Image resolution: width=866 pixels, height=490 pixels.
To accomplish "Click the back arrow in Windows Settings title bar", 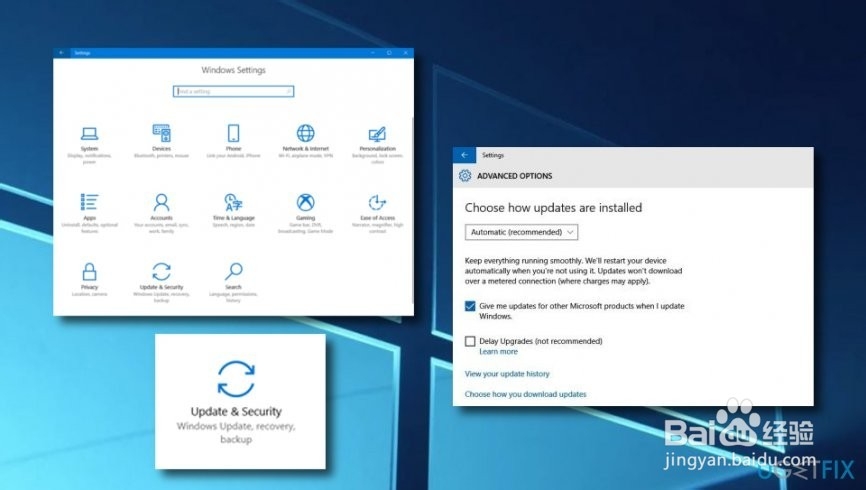I will 62,52.
